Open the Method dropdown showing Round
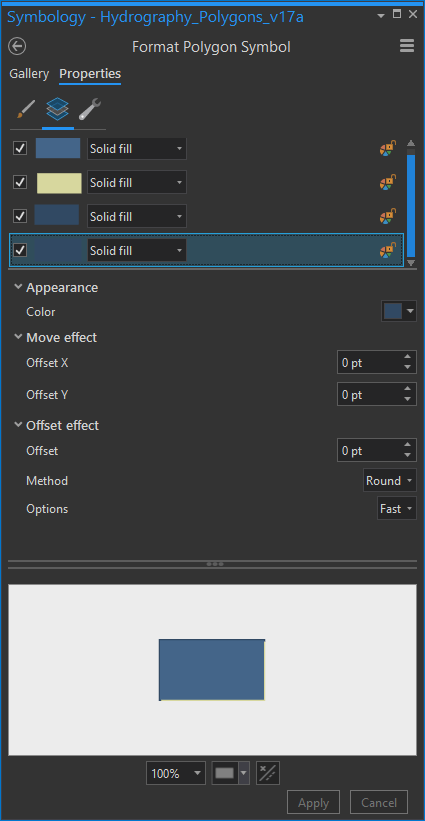 (389, 481)
